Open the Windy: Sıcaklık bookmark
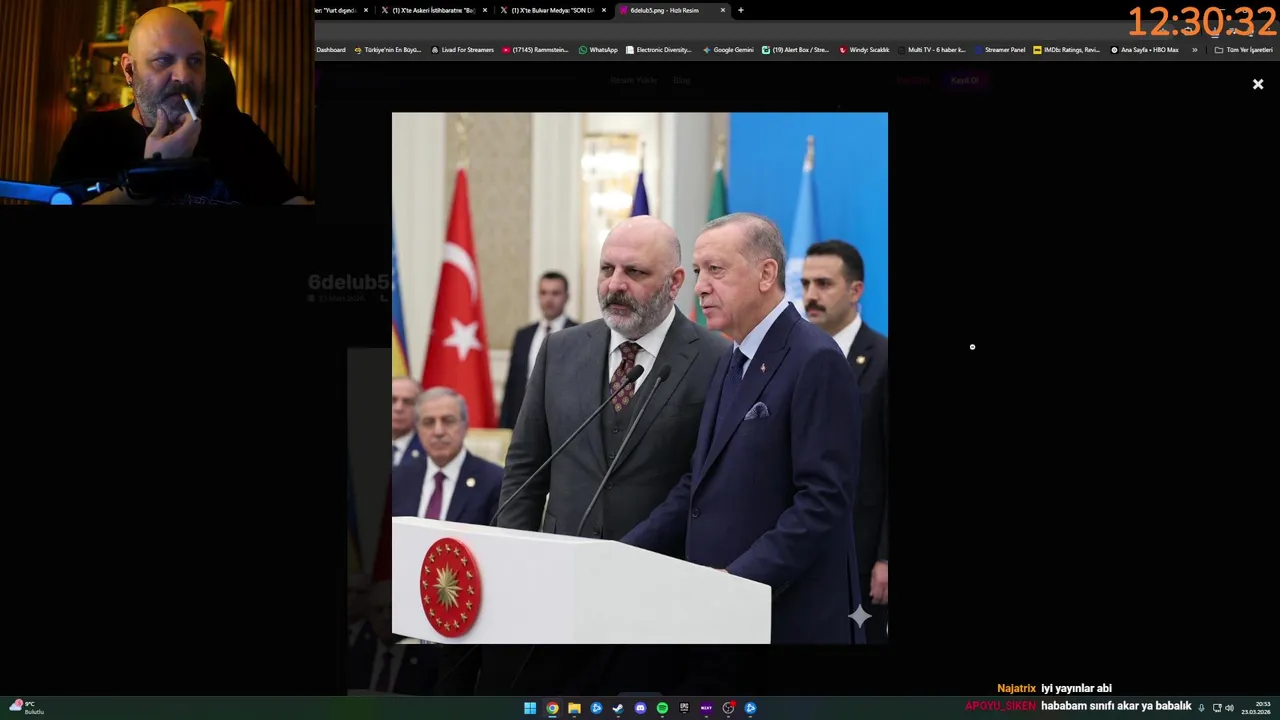1280x720 pixels. 864,50
